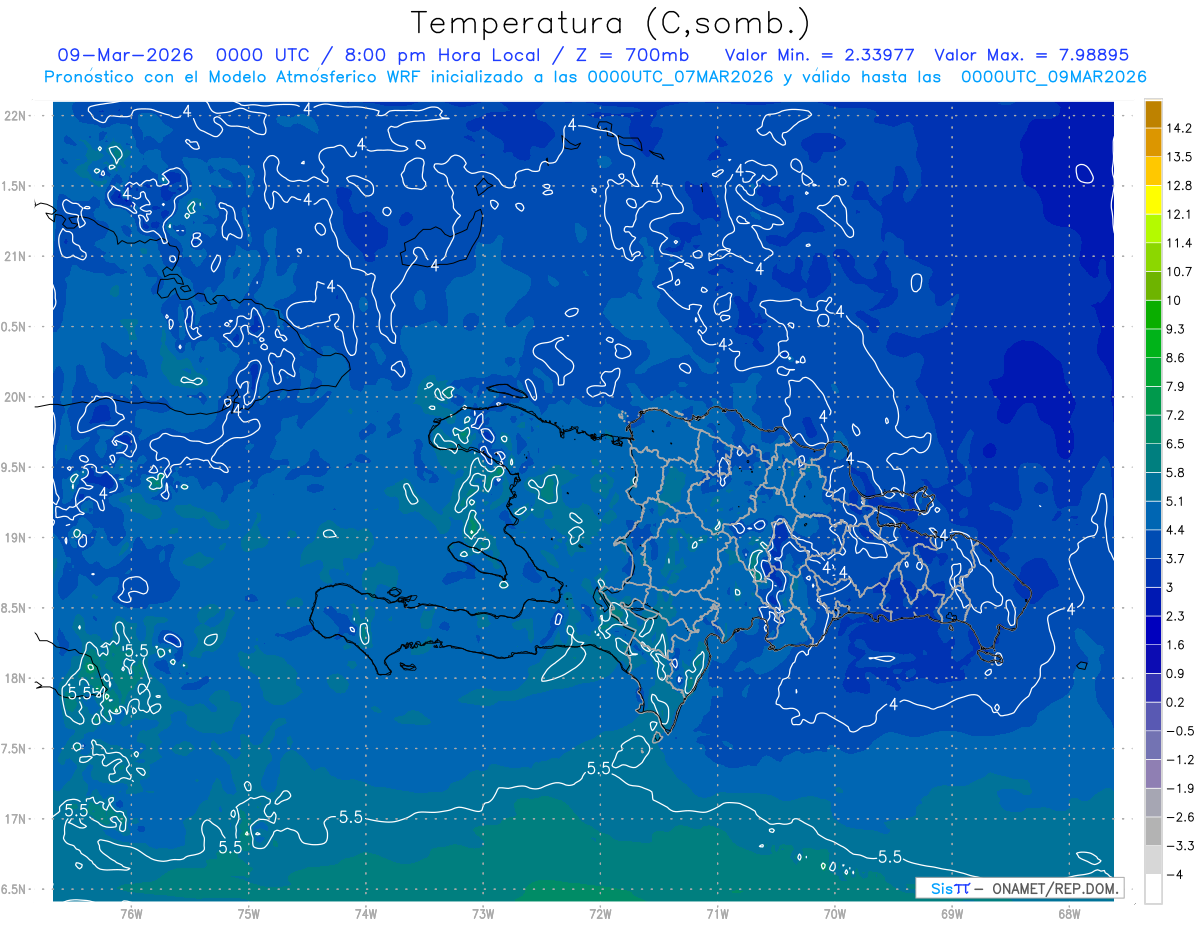Click the 17N latitude axis label
This screenshot has width=1200, height=927.
click(x=16, y=819)
